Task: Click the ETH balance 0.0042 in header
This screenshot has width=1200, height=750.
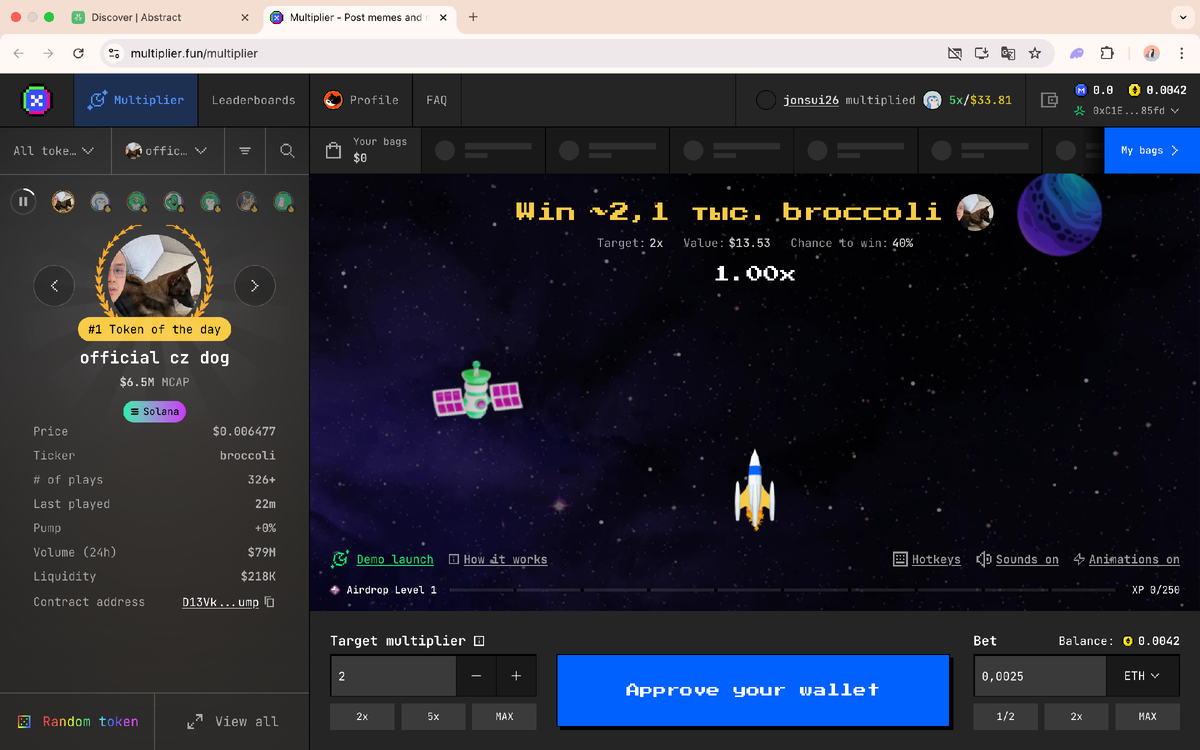Action: click(1158, 90)
